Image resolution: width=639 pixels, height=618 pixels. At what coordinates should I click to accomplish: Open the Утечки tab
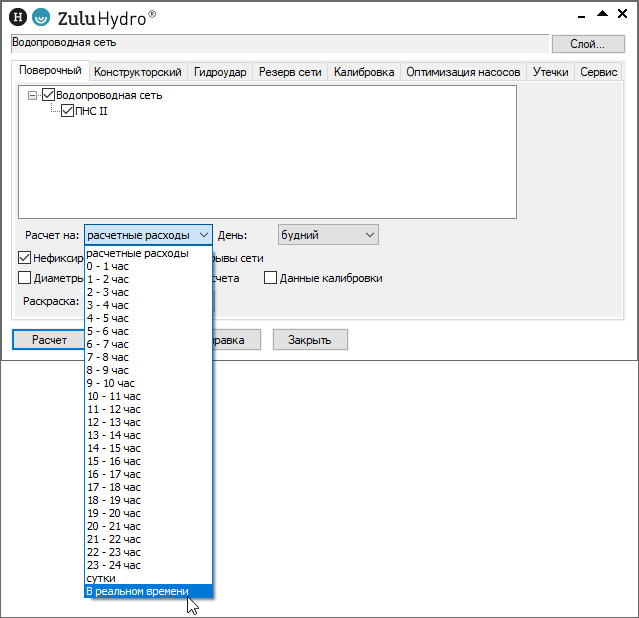pyautogui.click(x=550, y=72)
